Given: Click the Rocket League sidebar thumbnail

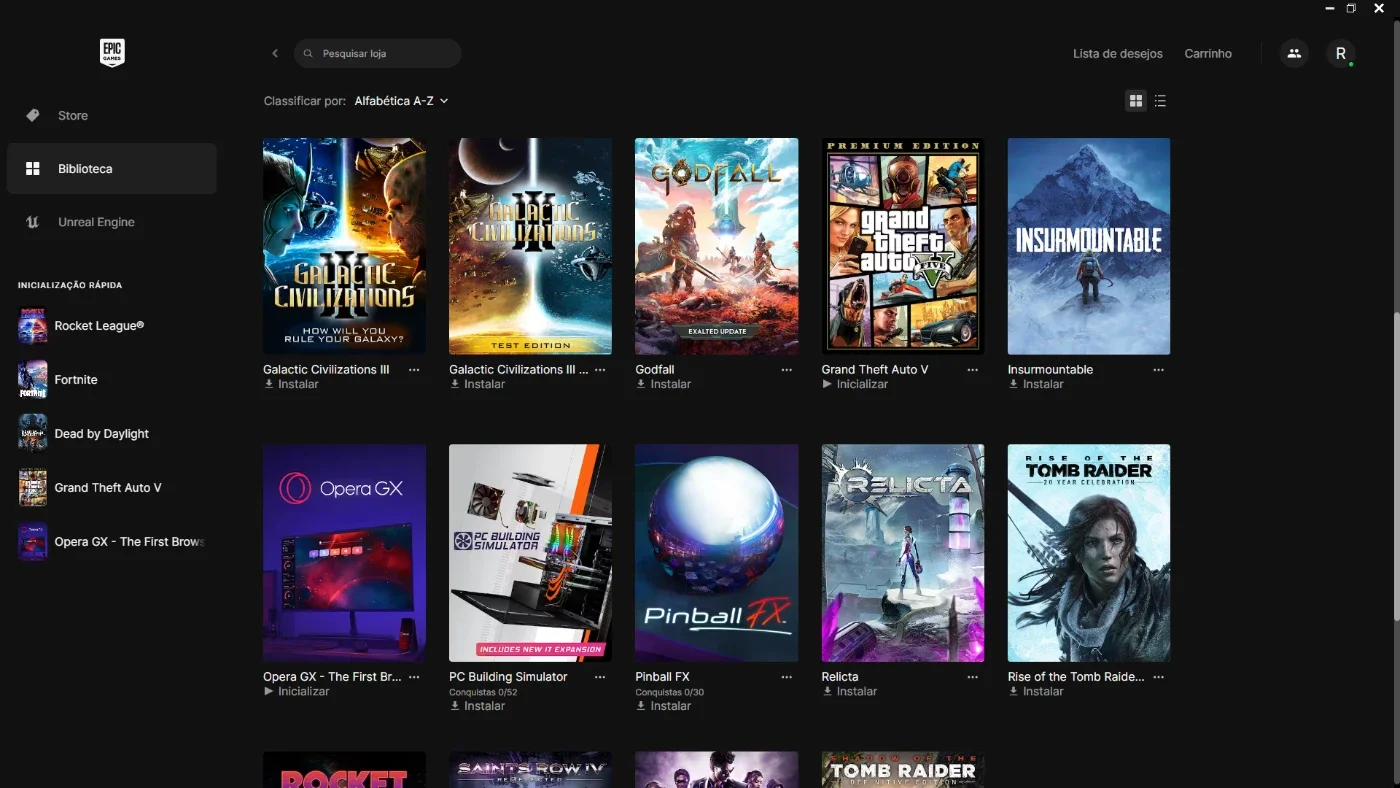Looking at the screenshot, I should [x=33, y=325].
